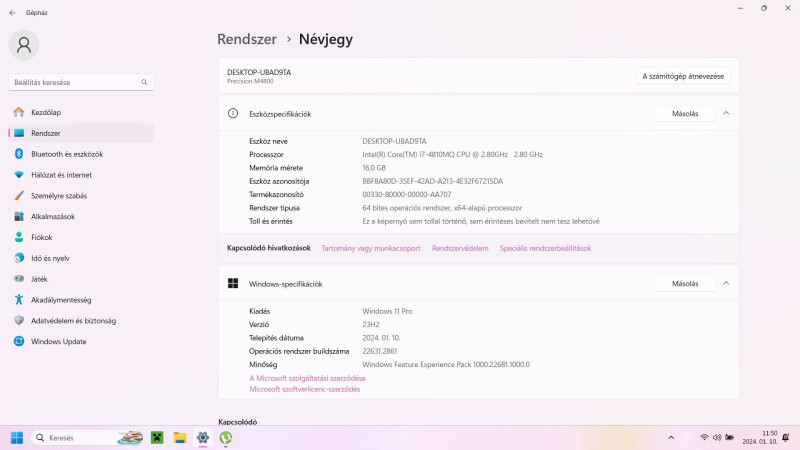Click the device ID value BBF8A80D-35EF-42AD
The height and width of the screenshot is (450, 800).
(433, 181)
